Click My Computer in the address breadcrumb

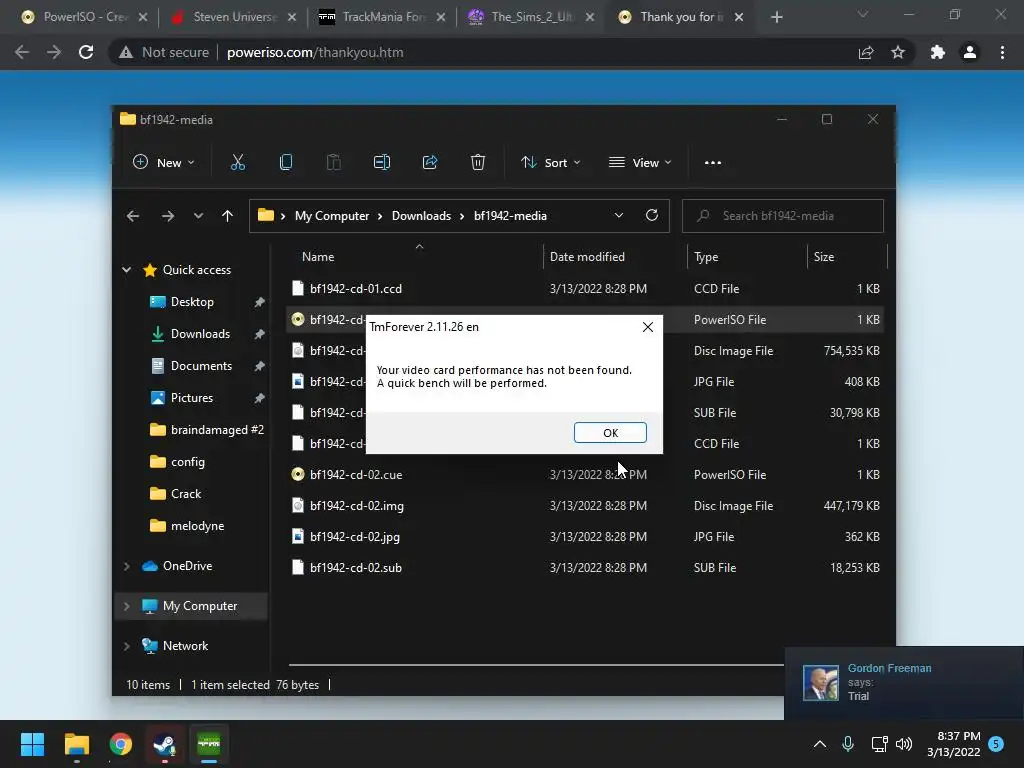[332, 216]
